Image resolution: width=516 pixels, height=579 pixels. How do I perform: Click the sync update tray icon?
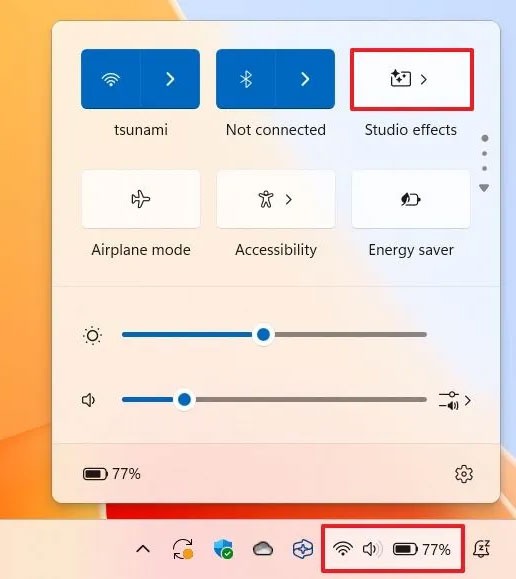(x=183, y=549)
